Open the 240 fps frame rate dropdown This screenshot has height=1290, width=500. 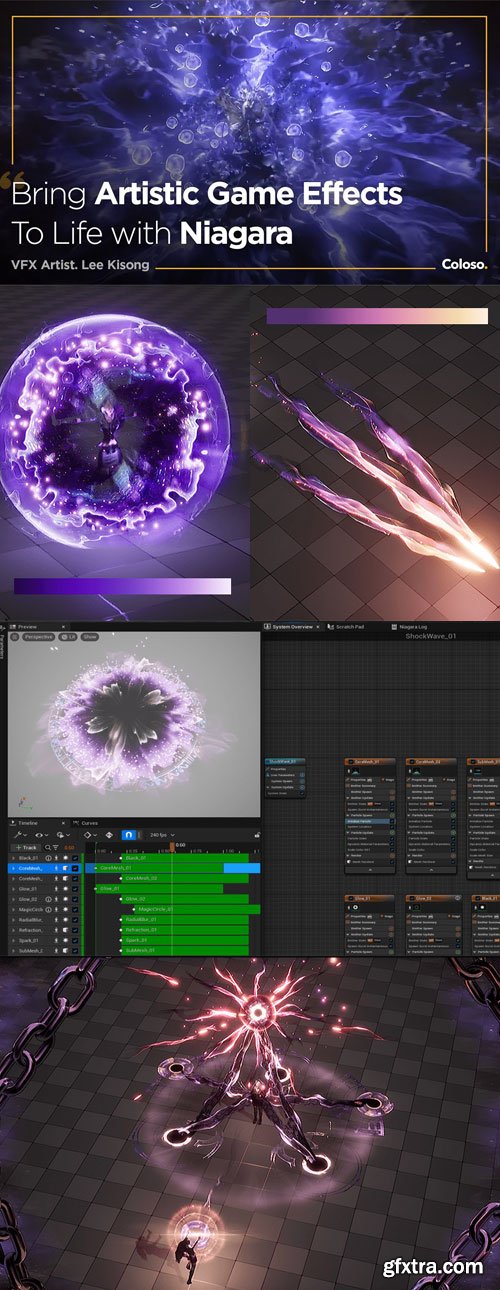[x=162, y=835]
